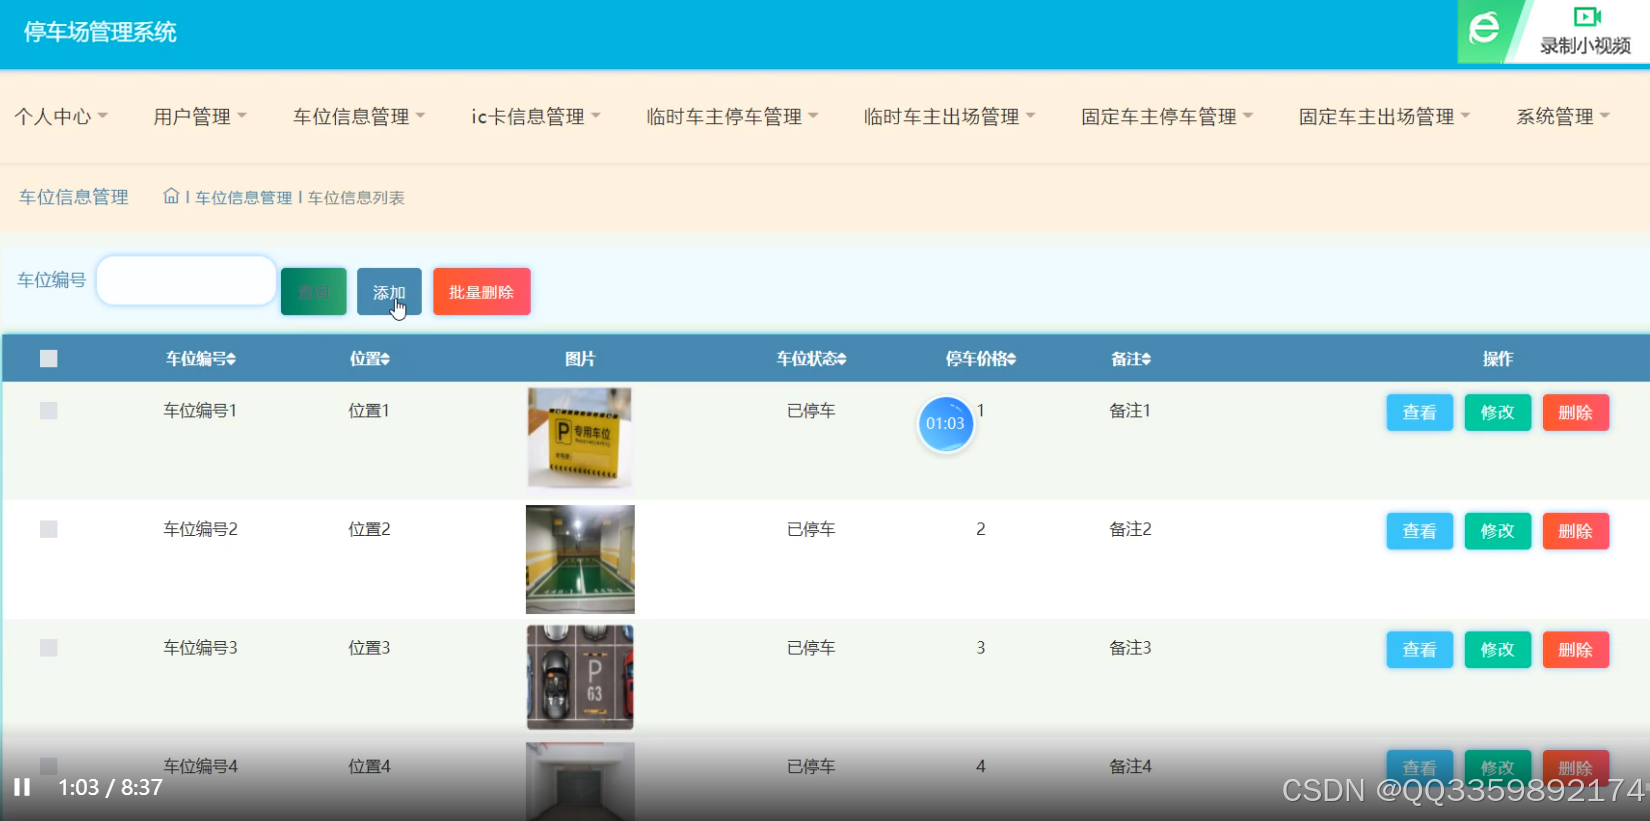The width and height of the screenshot is (1650, 821).
Task: Click the left-side 车位信息管理 page title
Action: pyautogui.click(x=74, y=197)
